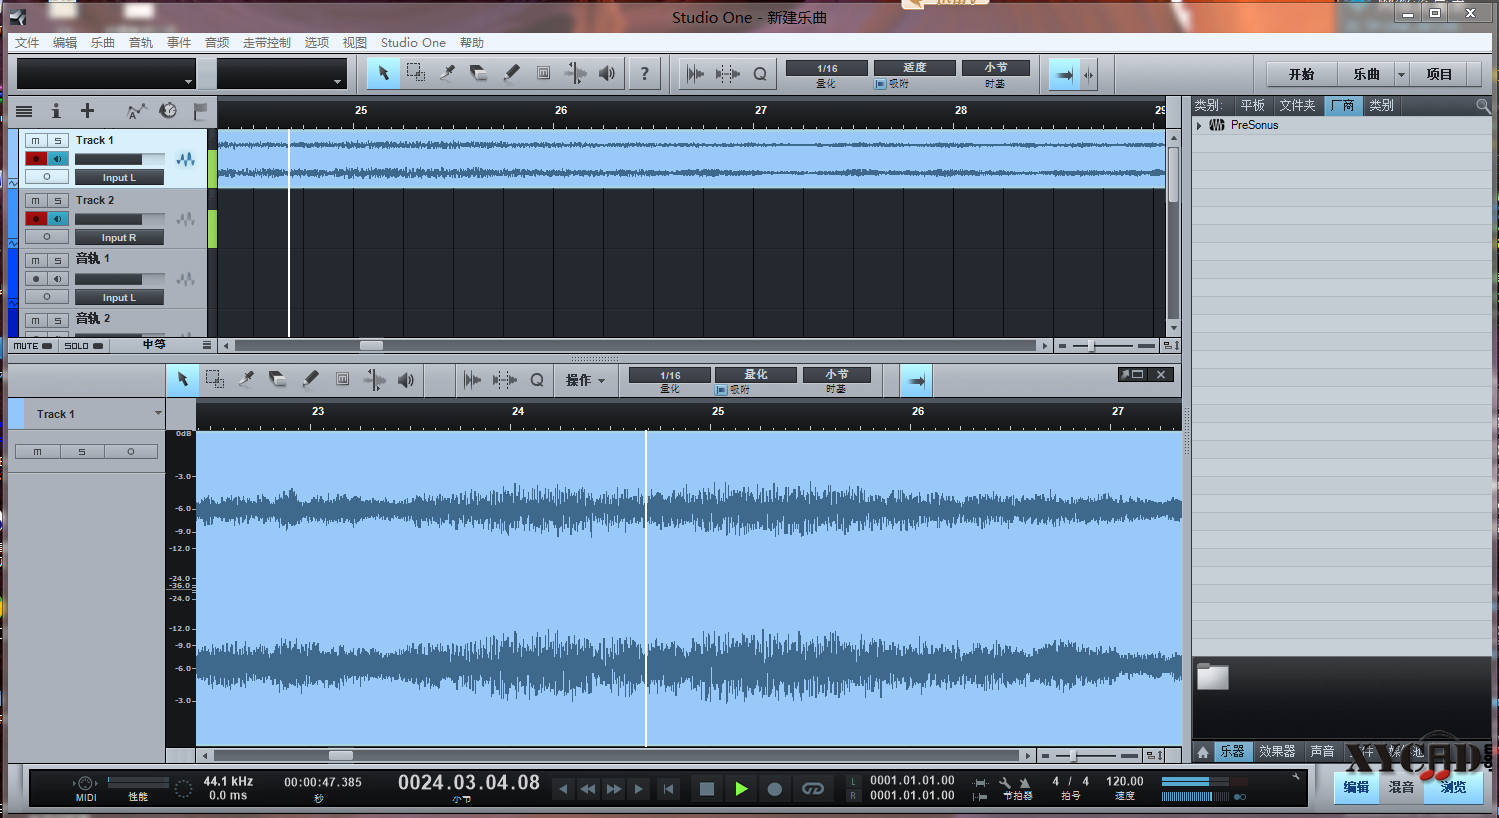Click the Q quantize icon in the arrangement toolbar
This screenshot has height=818, width=1499.
(x=760, y=74)
